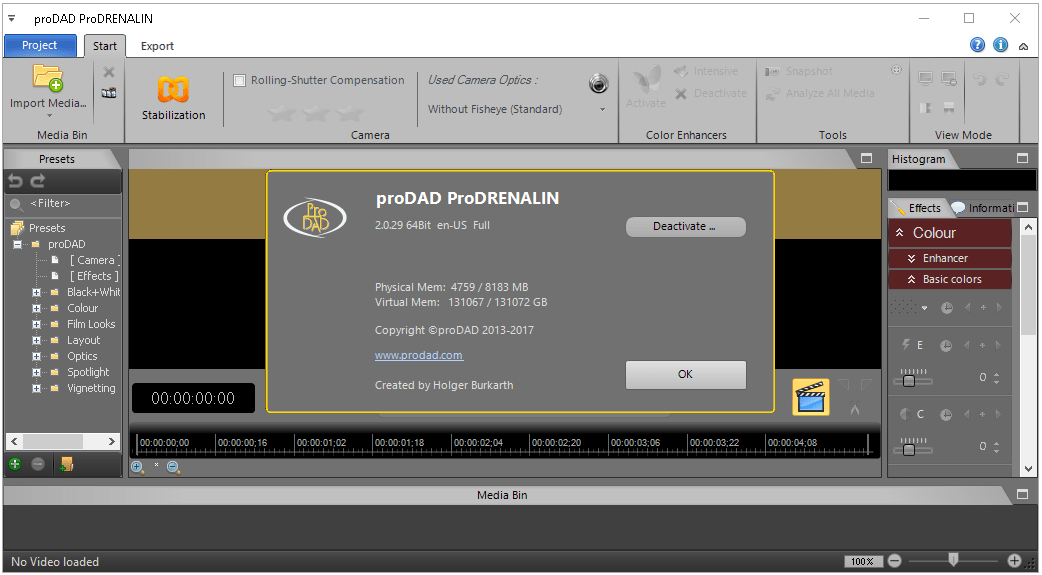Click the first monitor view mode icon
Viewport: 1042px width, 575px height.
[926, 79]
